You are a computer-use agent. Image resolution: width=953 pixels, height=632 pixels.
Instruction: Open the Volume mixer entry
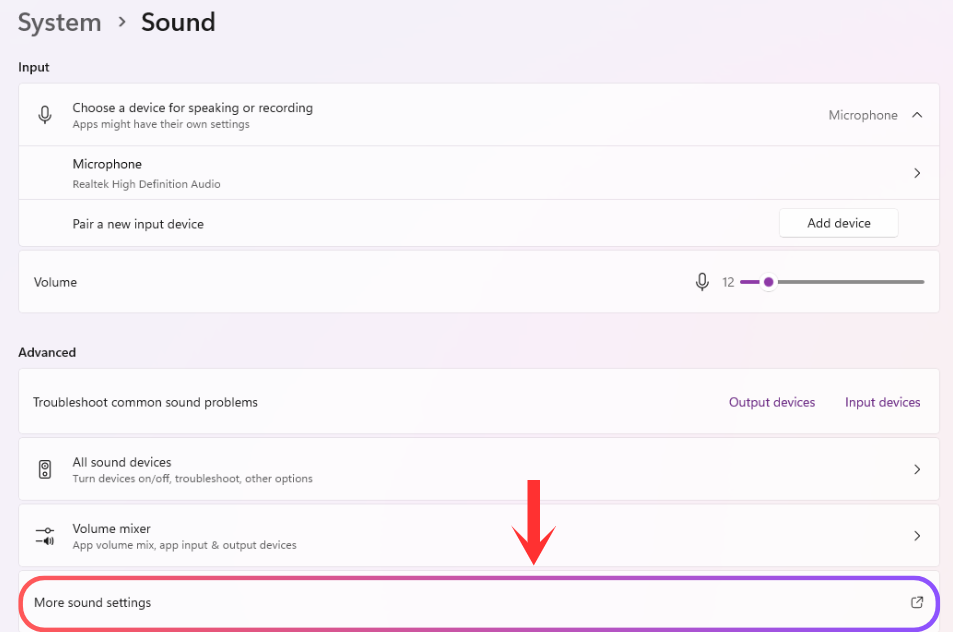pos(479,536)
